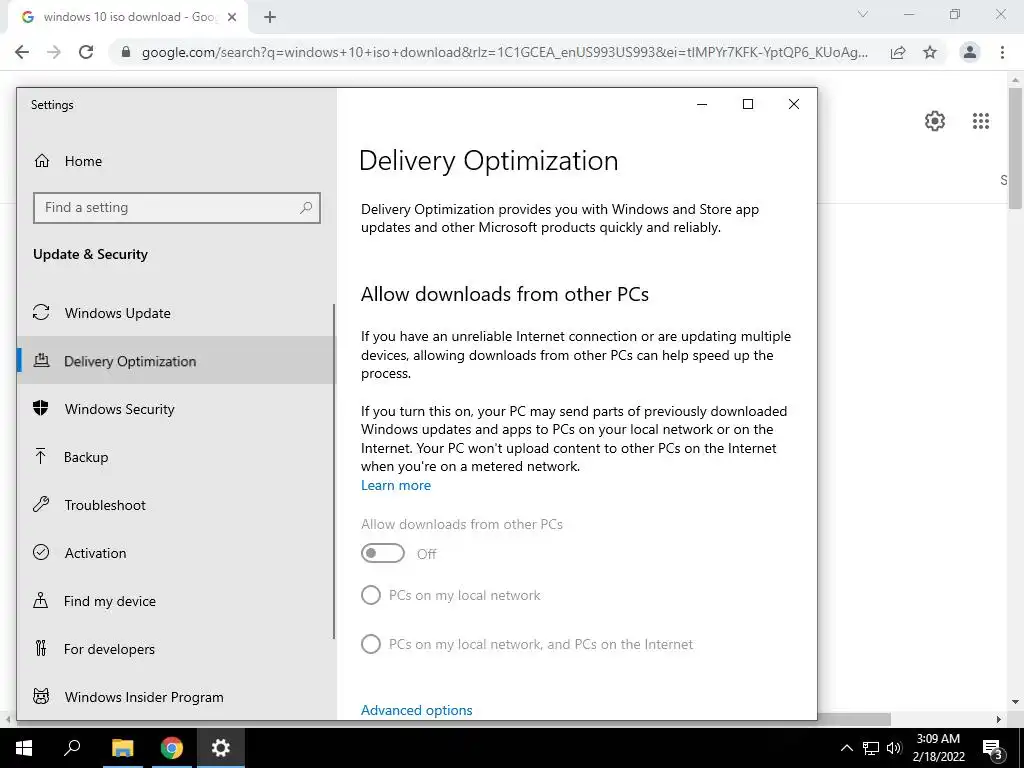Minimize the Settings window

(702, 104)
